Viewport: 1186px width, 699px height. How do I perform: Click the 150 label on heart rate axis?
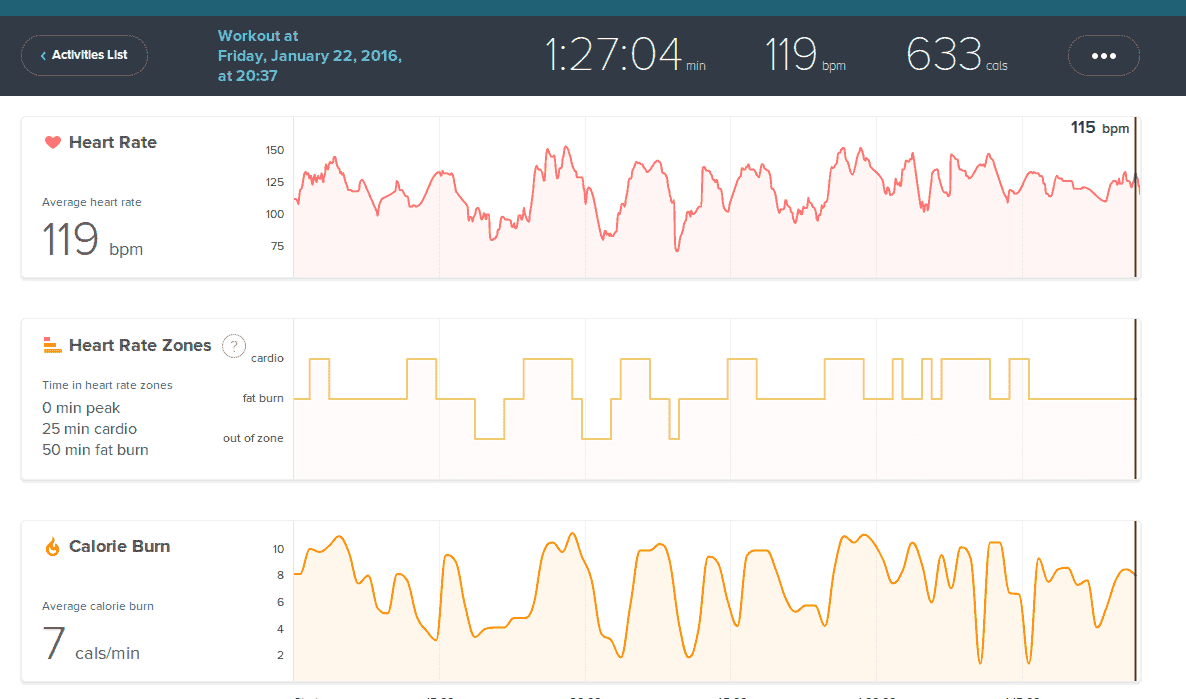pyautogui.click(x=274, y=150)
